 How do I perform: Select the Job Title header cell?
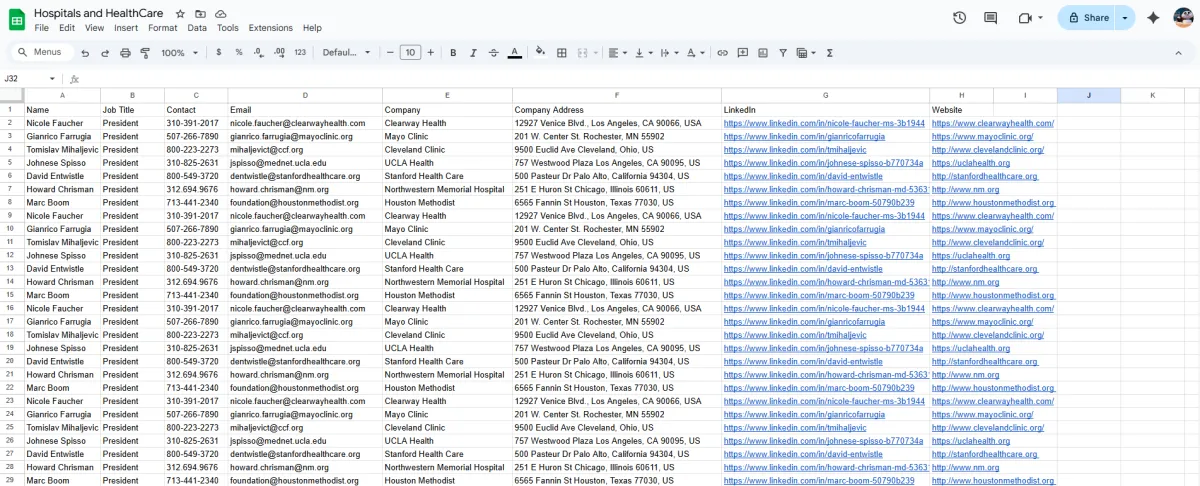tap(132, 109)
